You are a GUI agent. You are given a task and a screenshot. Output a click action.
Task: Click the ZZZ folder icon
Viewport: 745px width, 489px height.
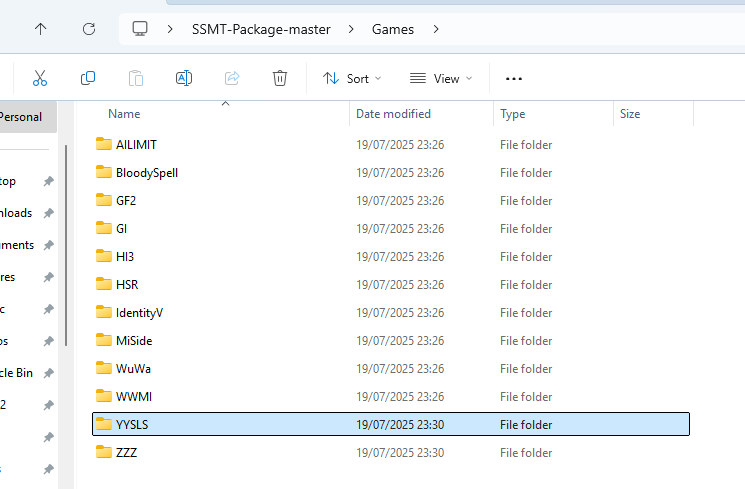[x=104, y=451]
